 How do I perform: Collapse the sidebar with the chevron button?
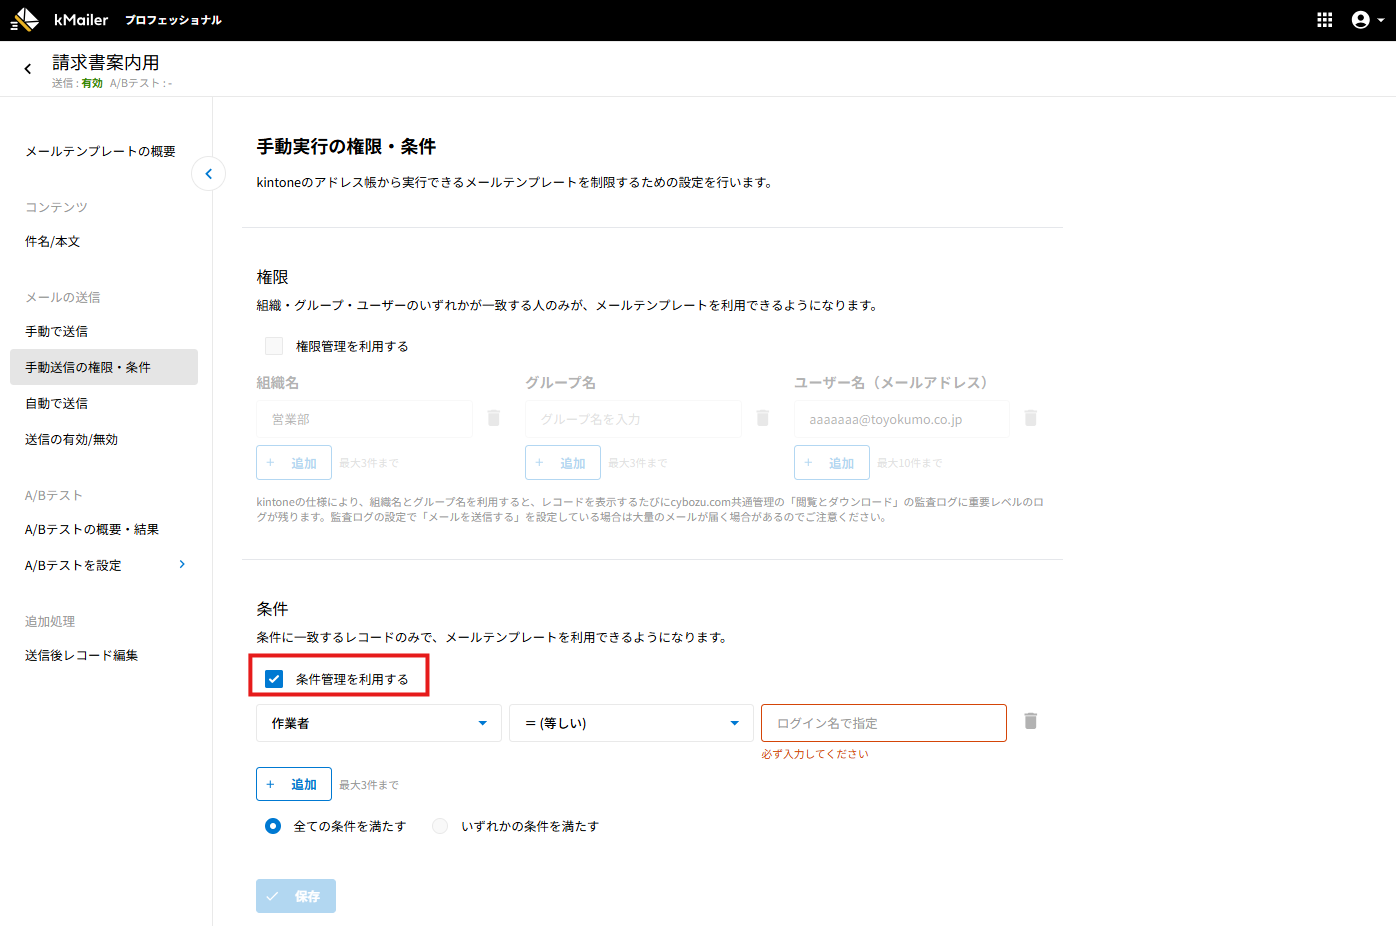click(208, 174)
